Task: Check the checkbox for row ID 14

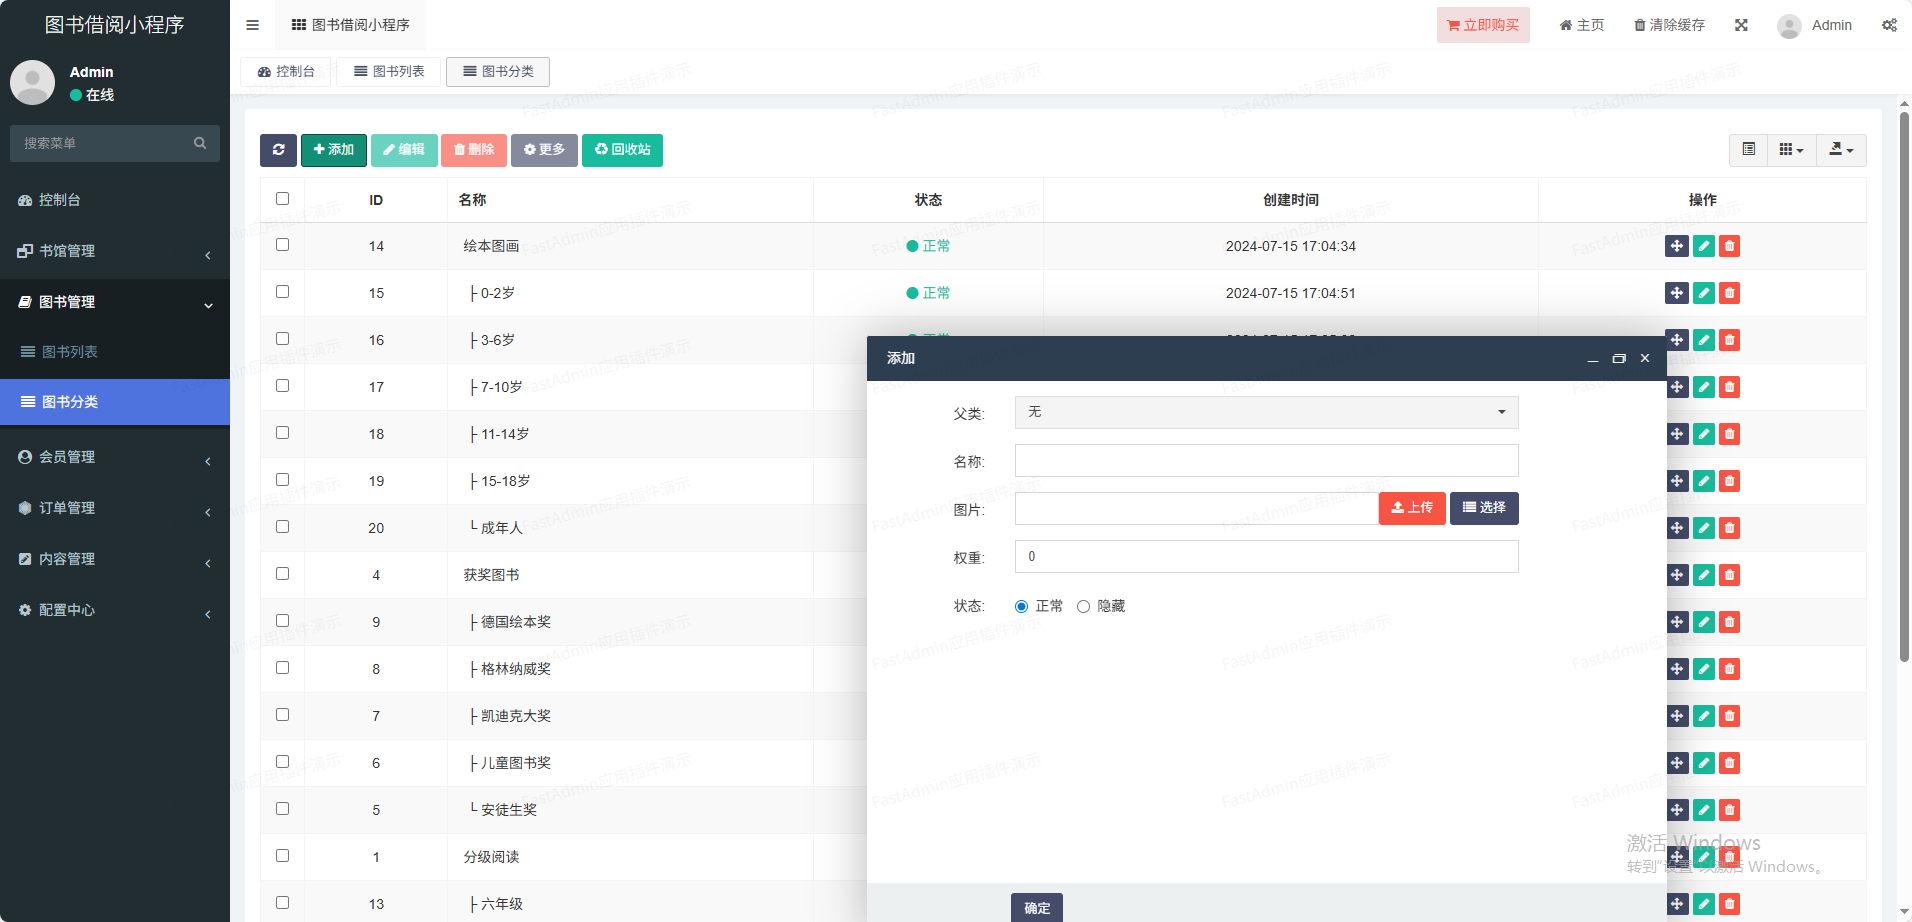Action: (282, 245)
